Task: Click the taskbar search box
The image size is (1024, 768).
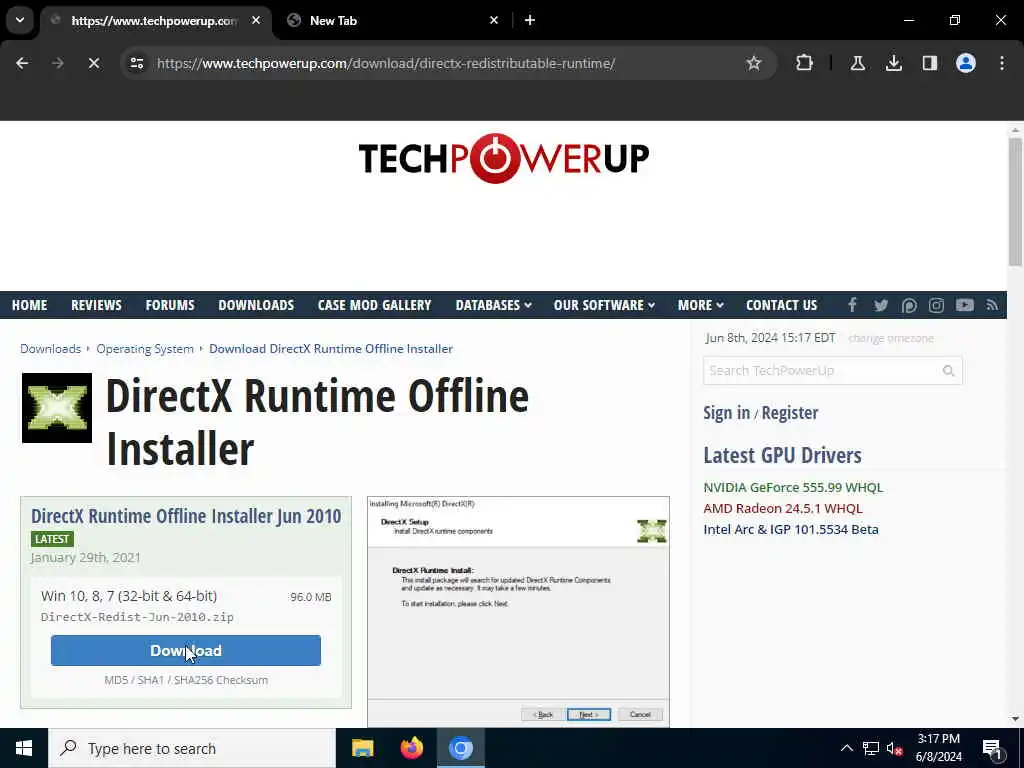Action: [x=192, y=748]
